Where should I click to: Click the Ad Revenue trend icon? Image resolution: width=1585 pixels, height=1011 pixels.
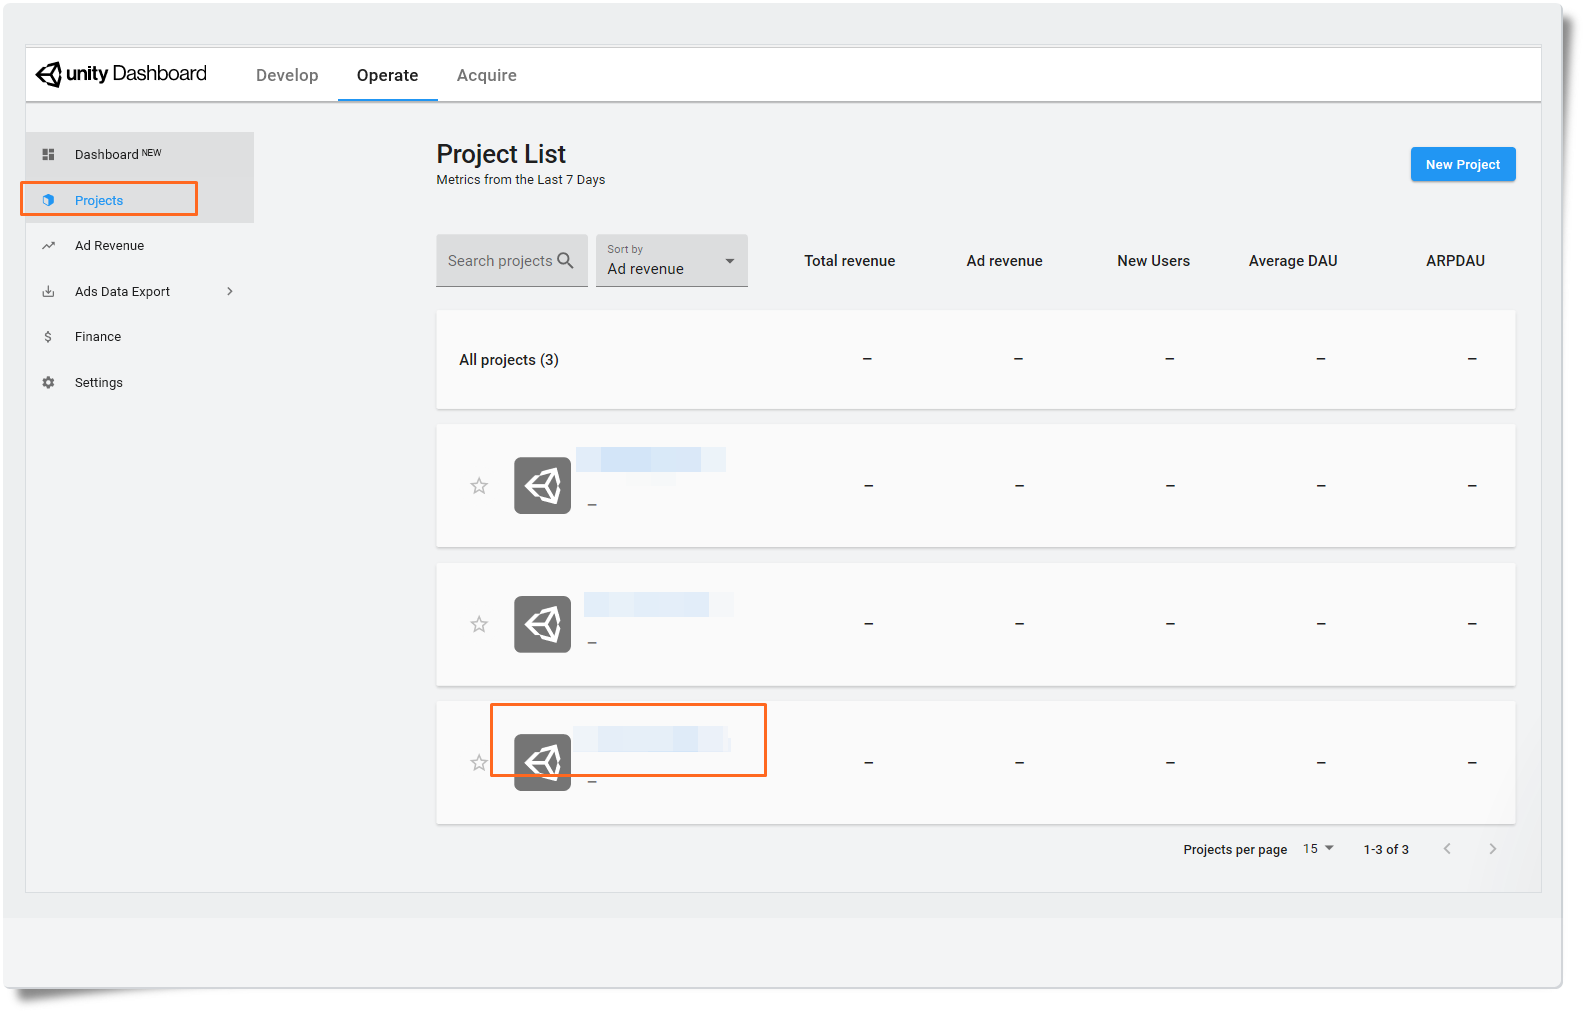tap(48, 246)
